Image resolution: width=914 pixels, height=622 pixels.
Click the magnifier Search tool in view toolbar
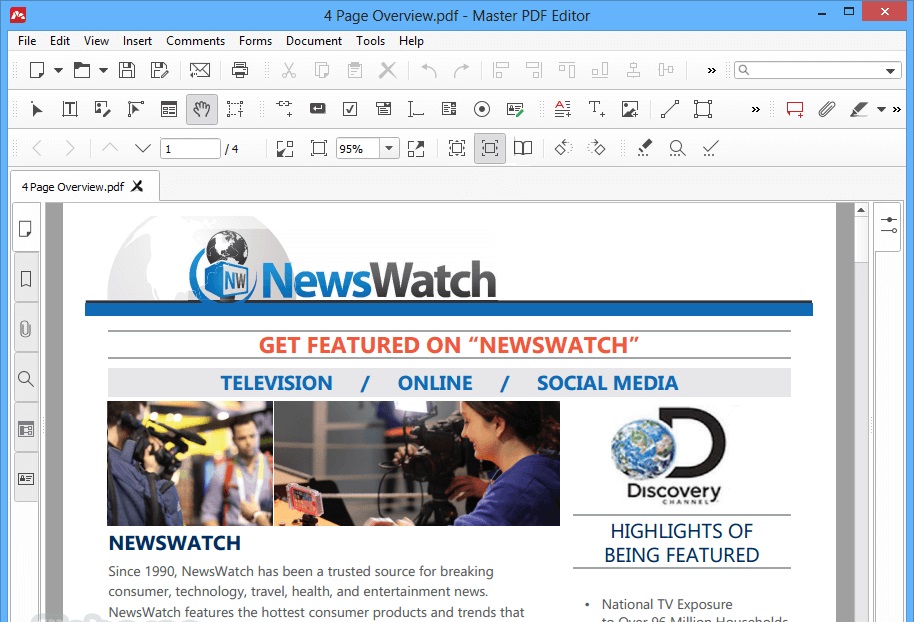coord(677,148)
